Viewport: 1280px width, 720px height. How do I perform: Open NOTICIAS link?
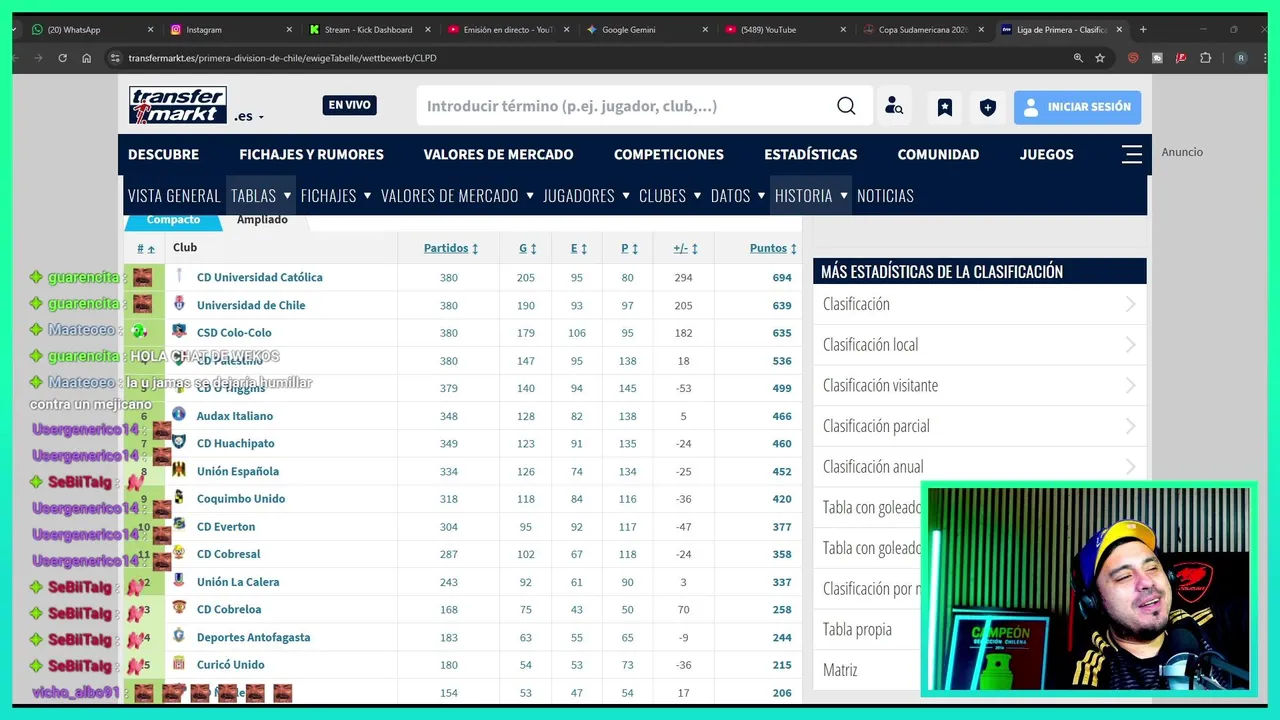[x=885, y=195]
